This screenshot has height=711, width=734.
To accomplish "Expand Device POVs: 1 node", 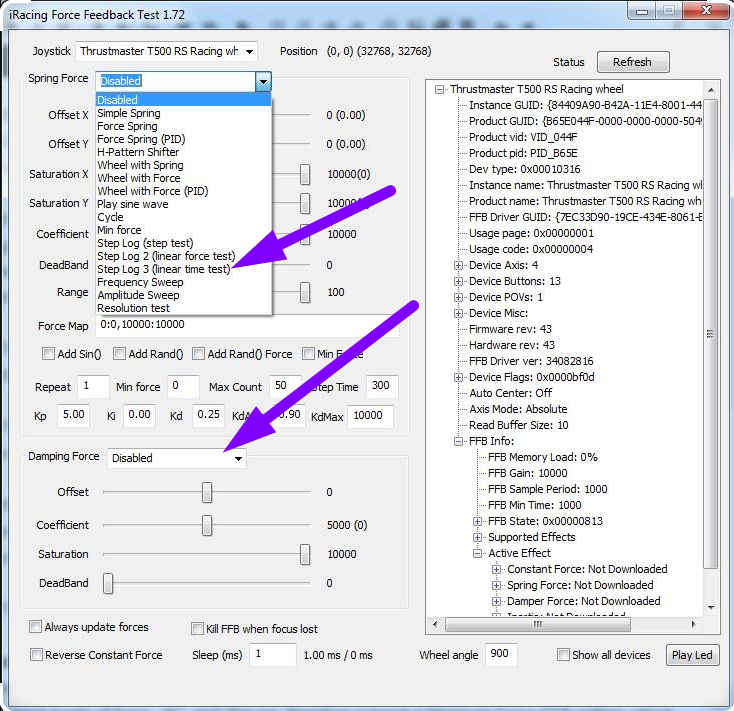I will [x=459, y=298].
